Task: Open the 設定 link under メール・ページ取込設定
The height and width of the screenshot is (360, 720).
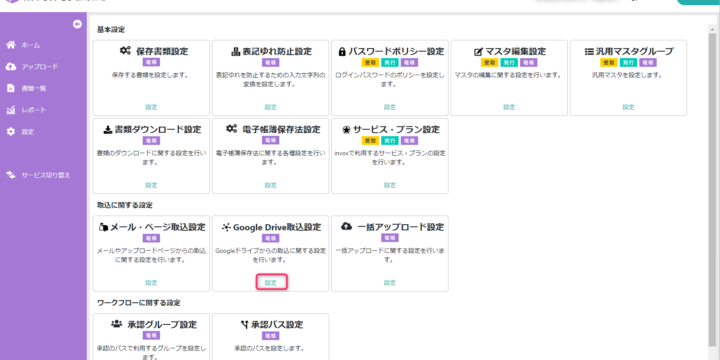Action: point(152,283)
